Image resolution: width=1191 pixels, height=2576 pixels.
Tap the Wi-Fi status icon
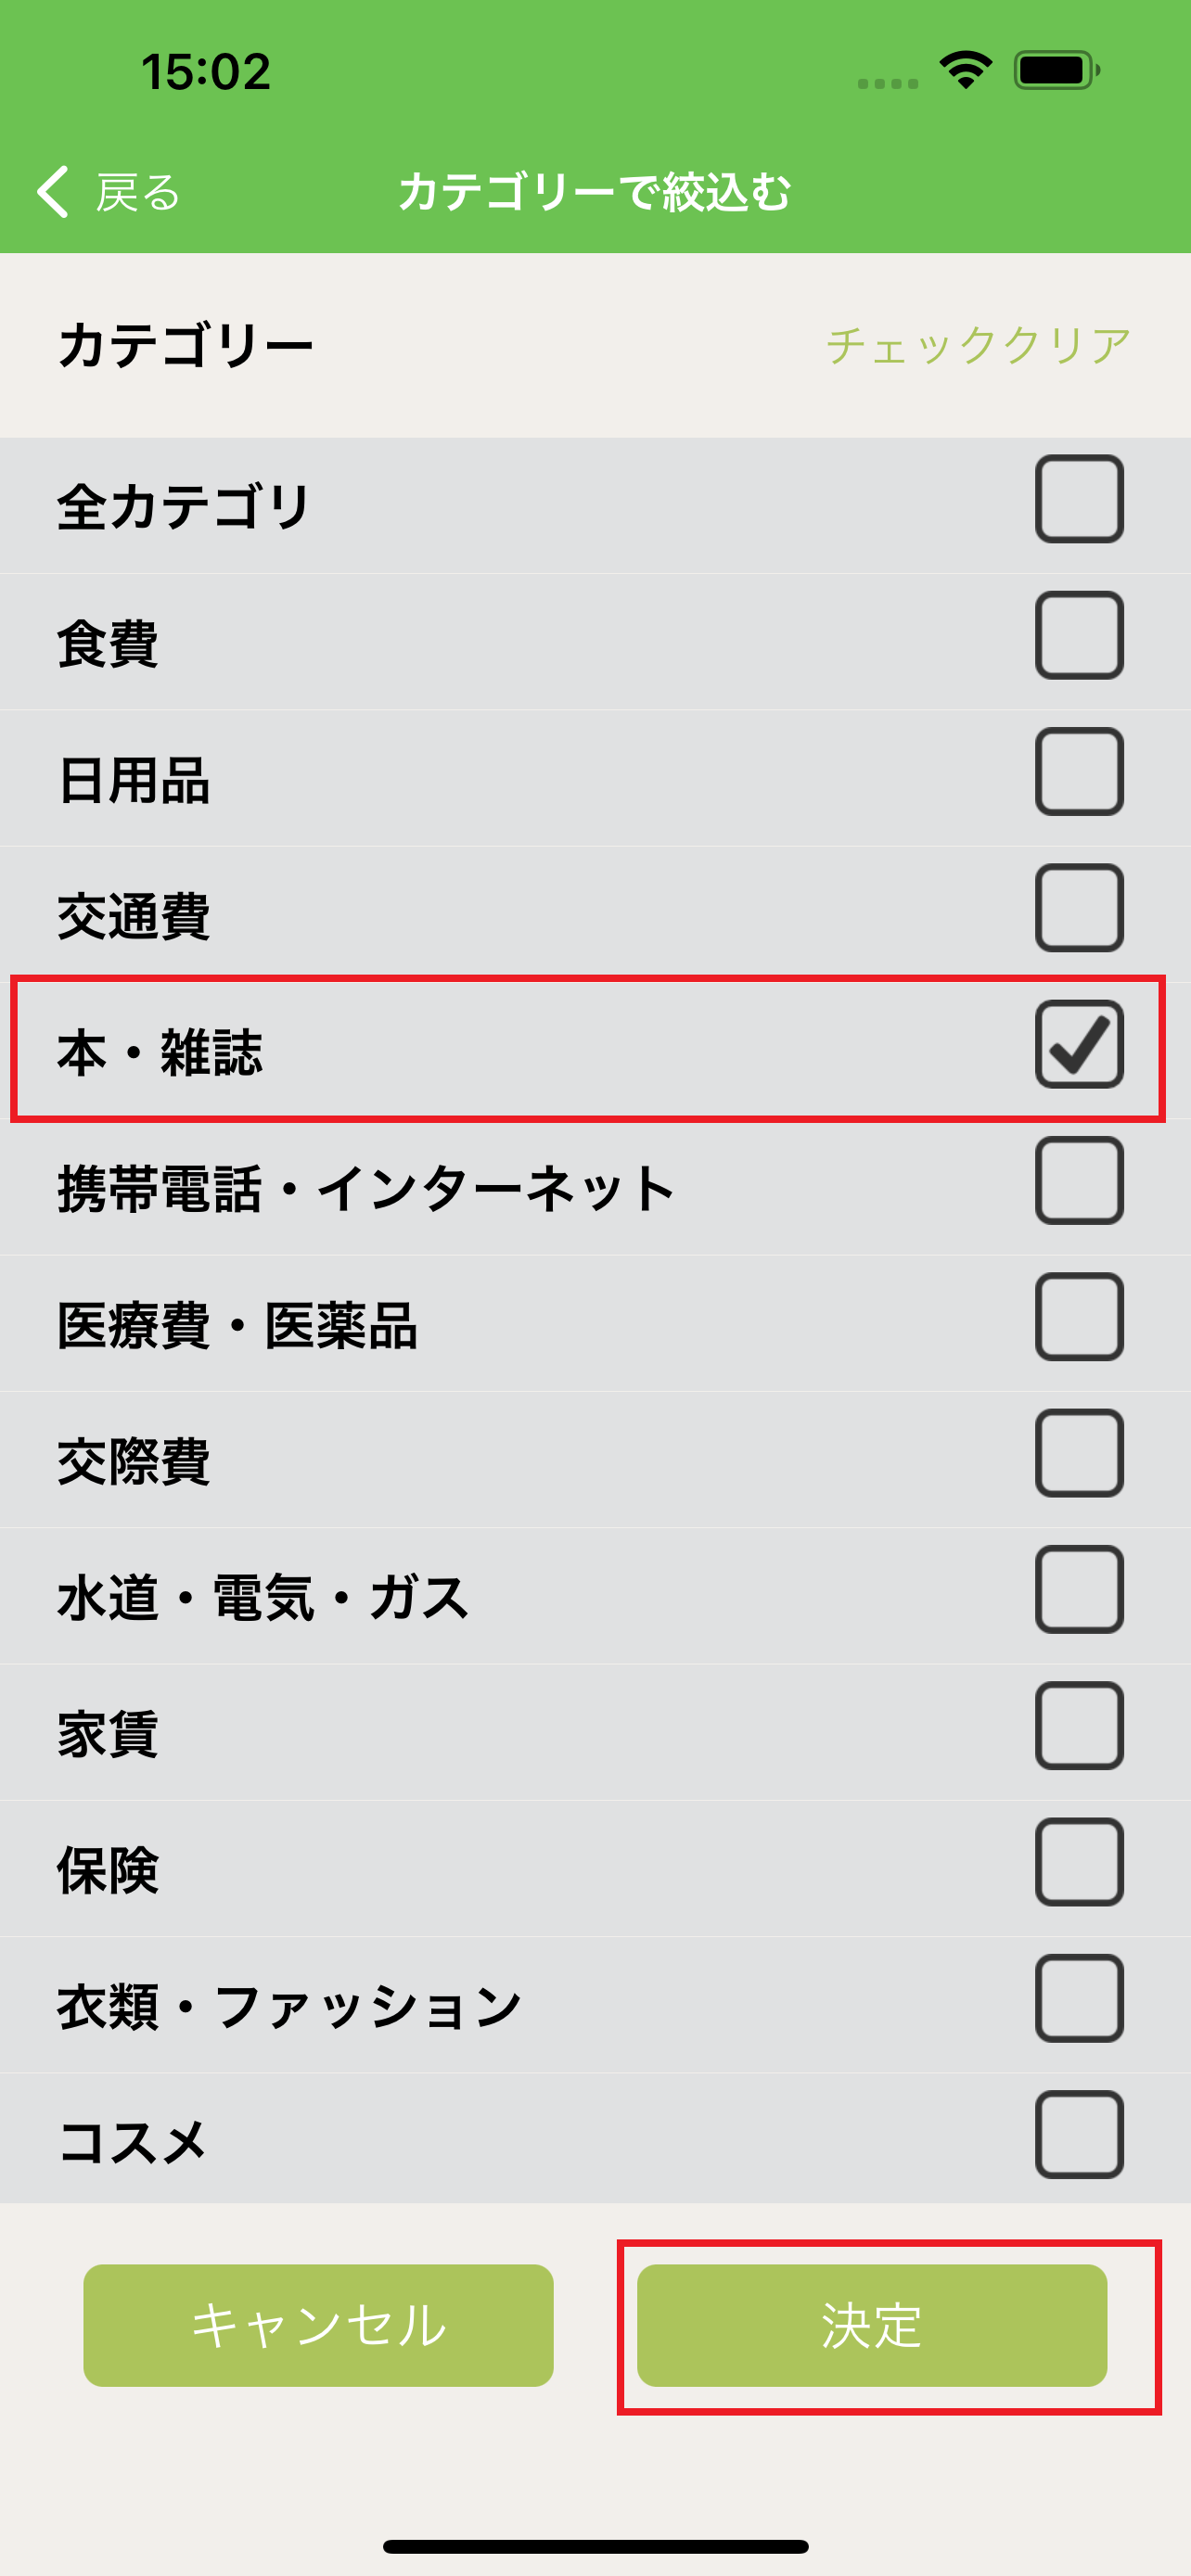965,70
